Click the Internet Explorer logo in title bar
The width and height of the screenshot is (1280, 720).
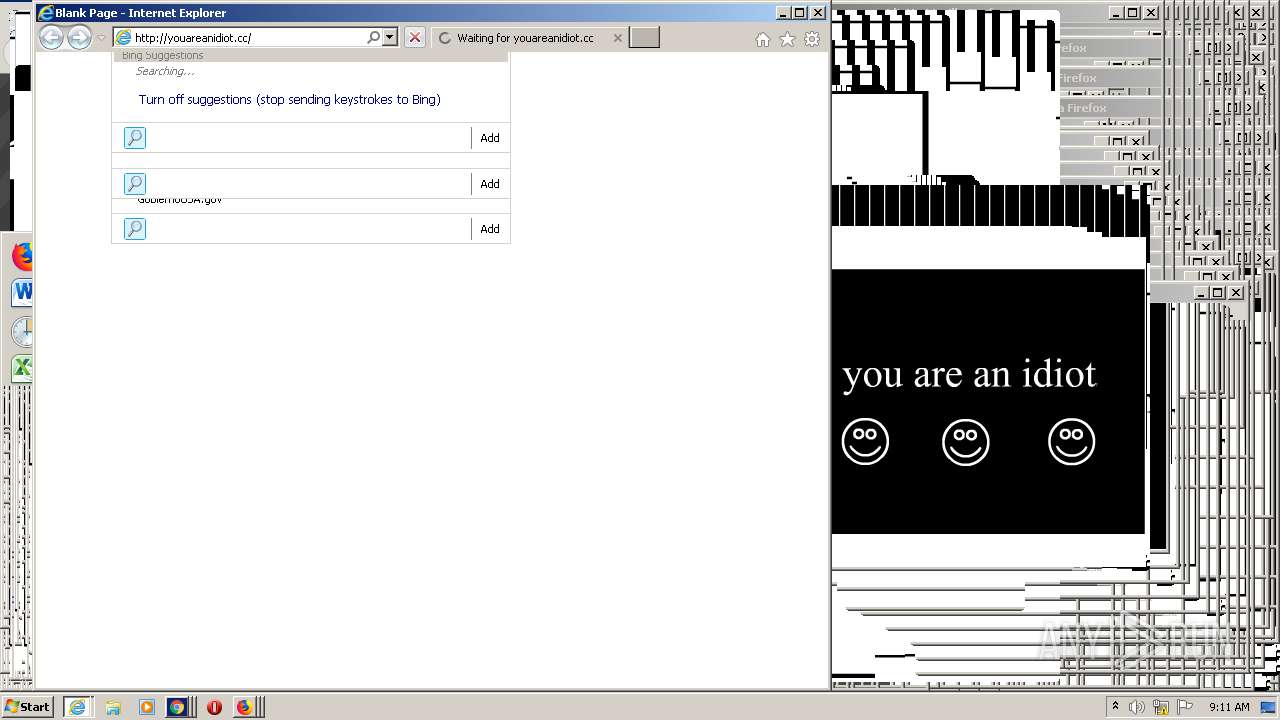click(45, 13)
